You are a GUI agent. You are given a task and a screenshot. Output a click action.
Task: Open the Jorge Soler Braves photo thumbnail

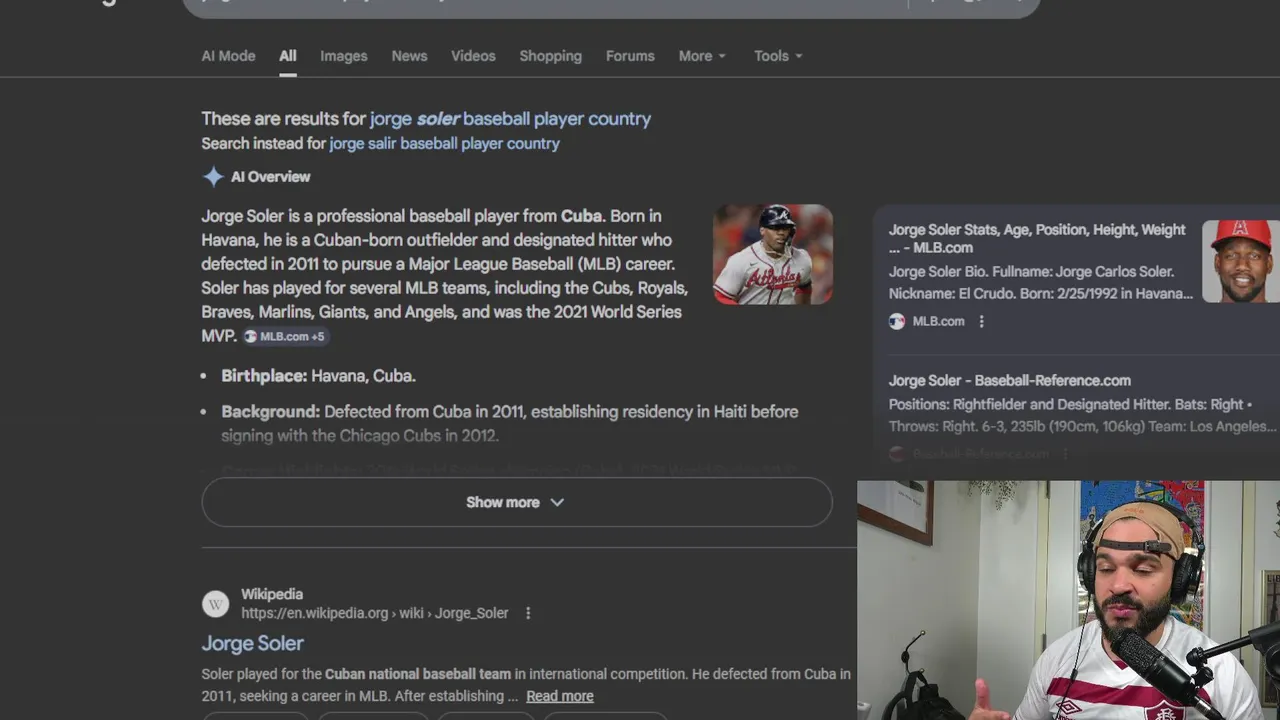click(772, 254)
